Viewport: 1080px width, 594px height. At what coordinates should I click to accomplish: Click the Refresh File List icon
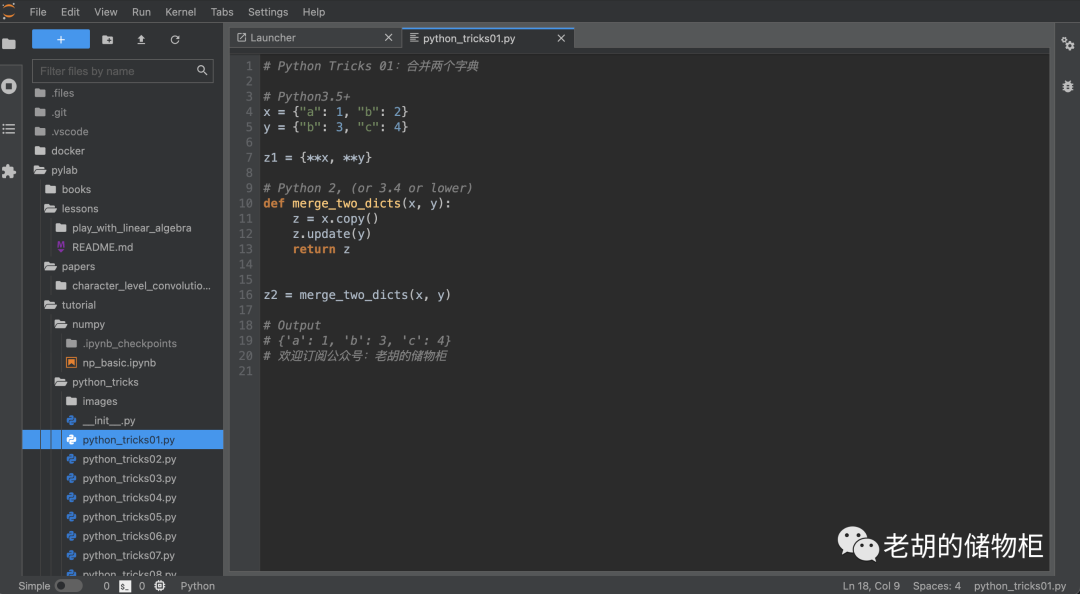pos(175,40)
